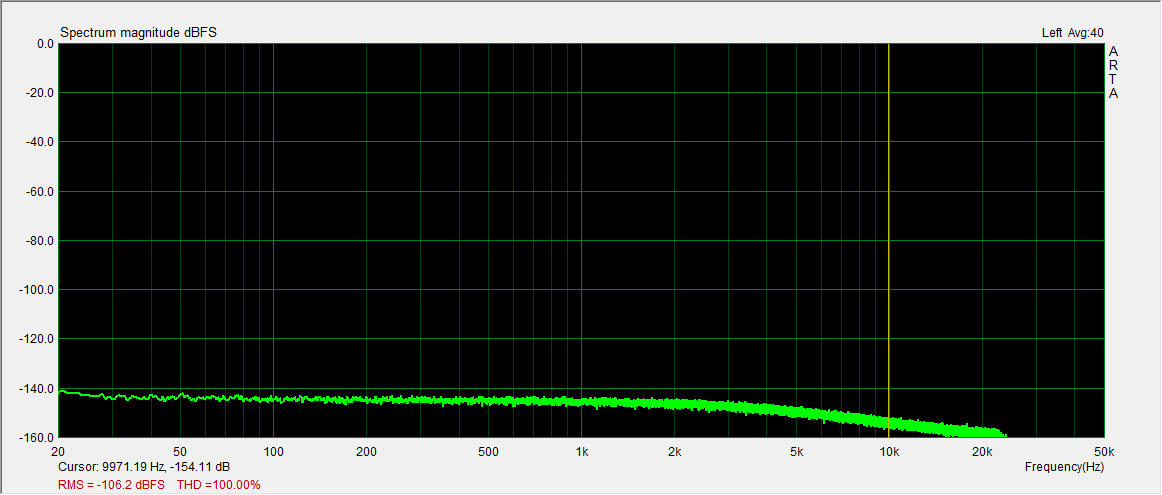1162x495 pixels.
Task: Click the -160.0 magnitude axis label
Action: [x=37, y=438]
